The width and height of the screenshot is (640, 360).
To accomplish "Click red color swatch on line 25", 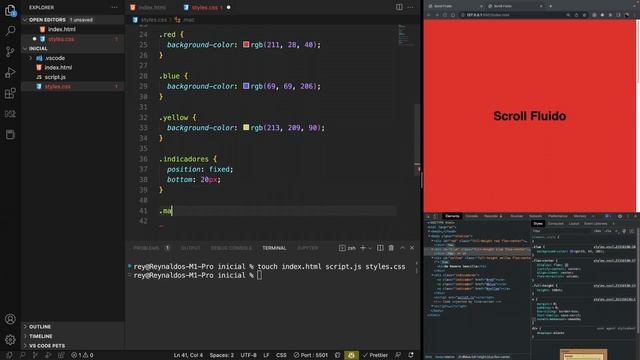I will click(246, 44).
